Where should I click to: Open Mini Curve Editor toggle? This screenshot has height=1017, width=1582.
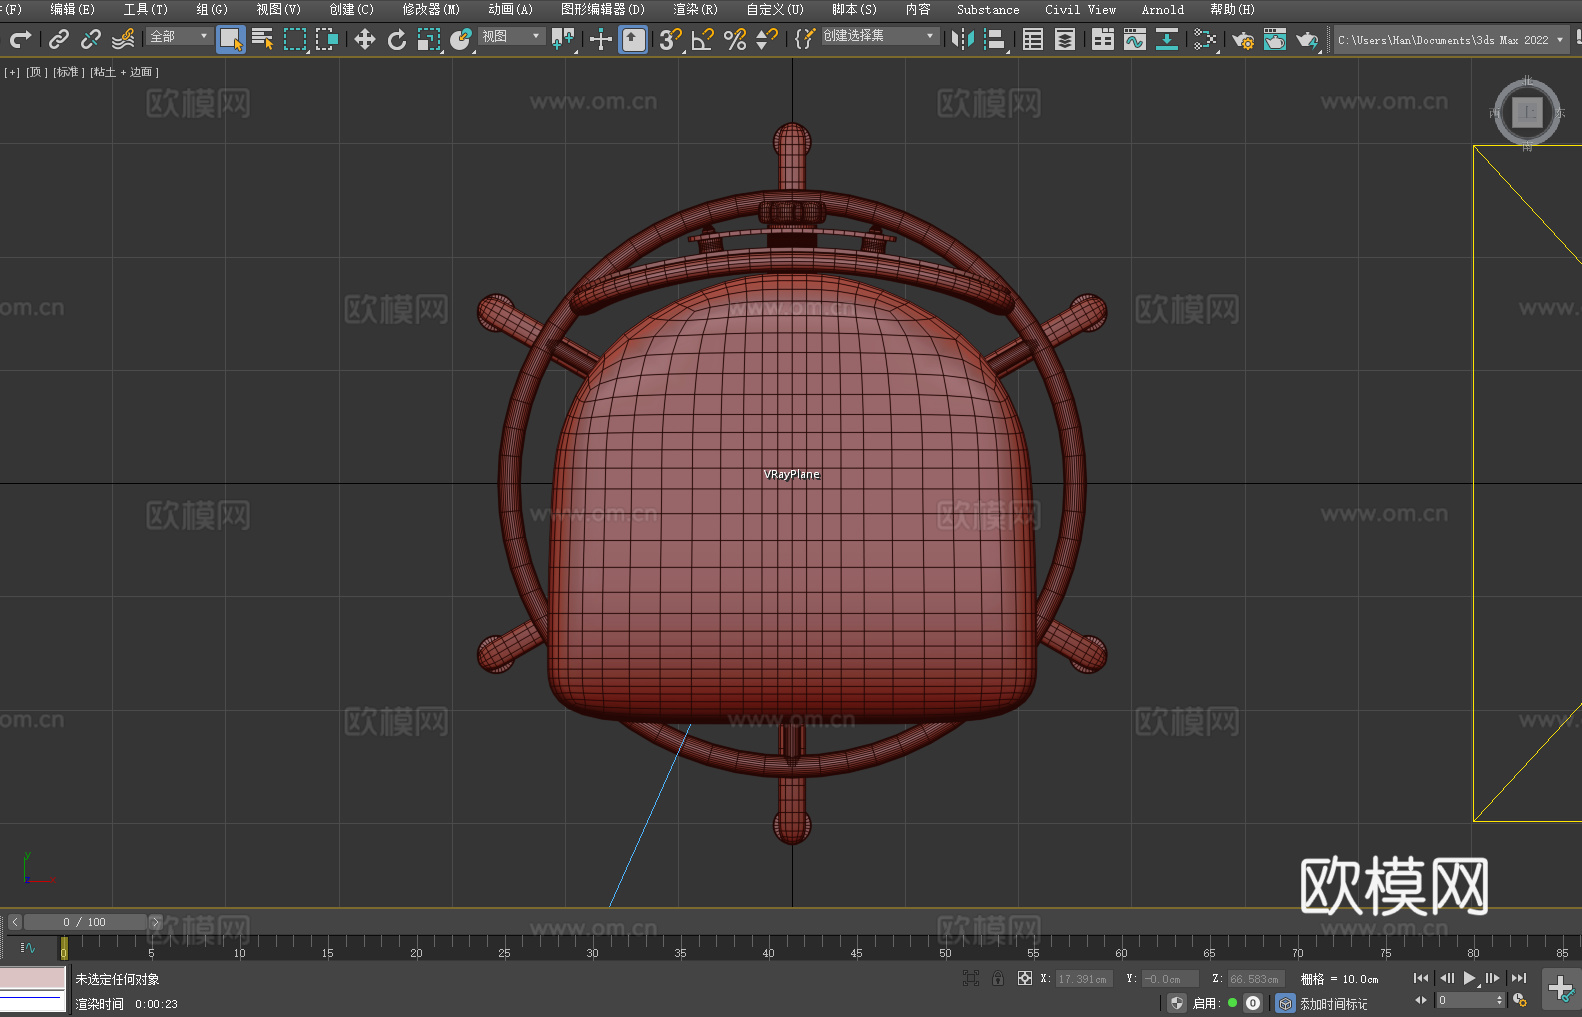27,947
